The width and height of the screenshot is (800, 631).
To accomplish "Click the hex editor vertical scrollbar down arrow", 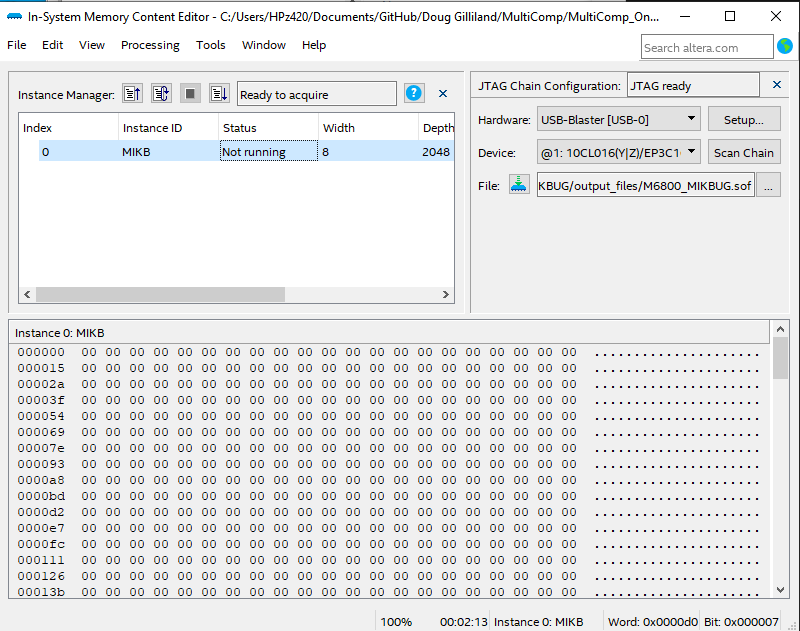I will pos(780,590).
